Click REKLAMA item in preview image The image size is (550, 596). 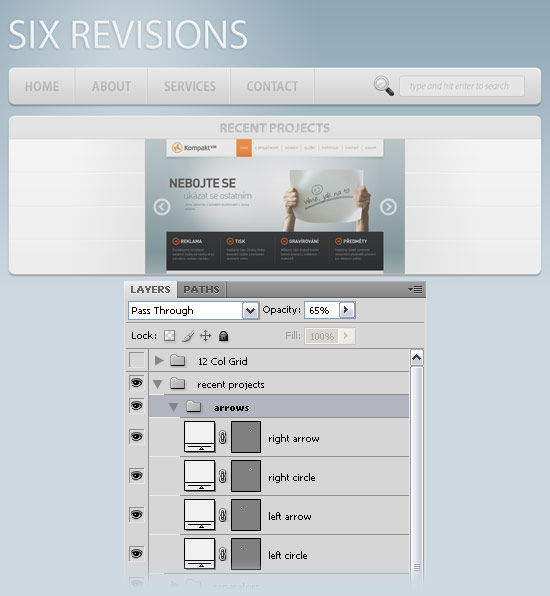pos(187,241)
